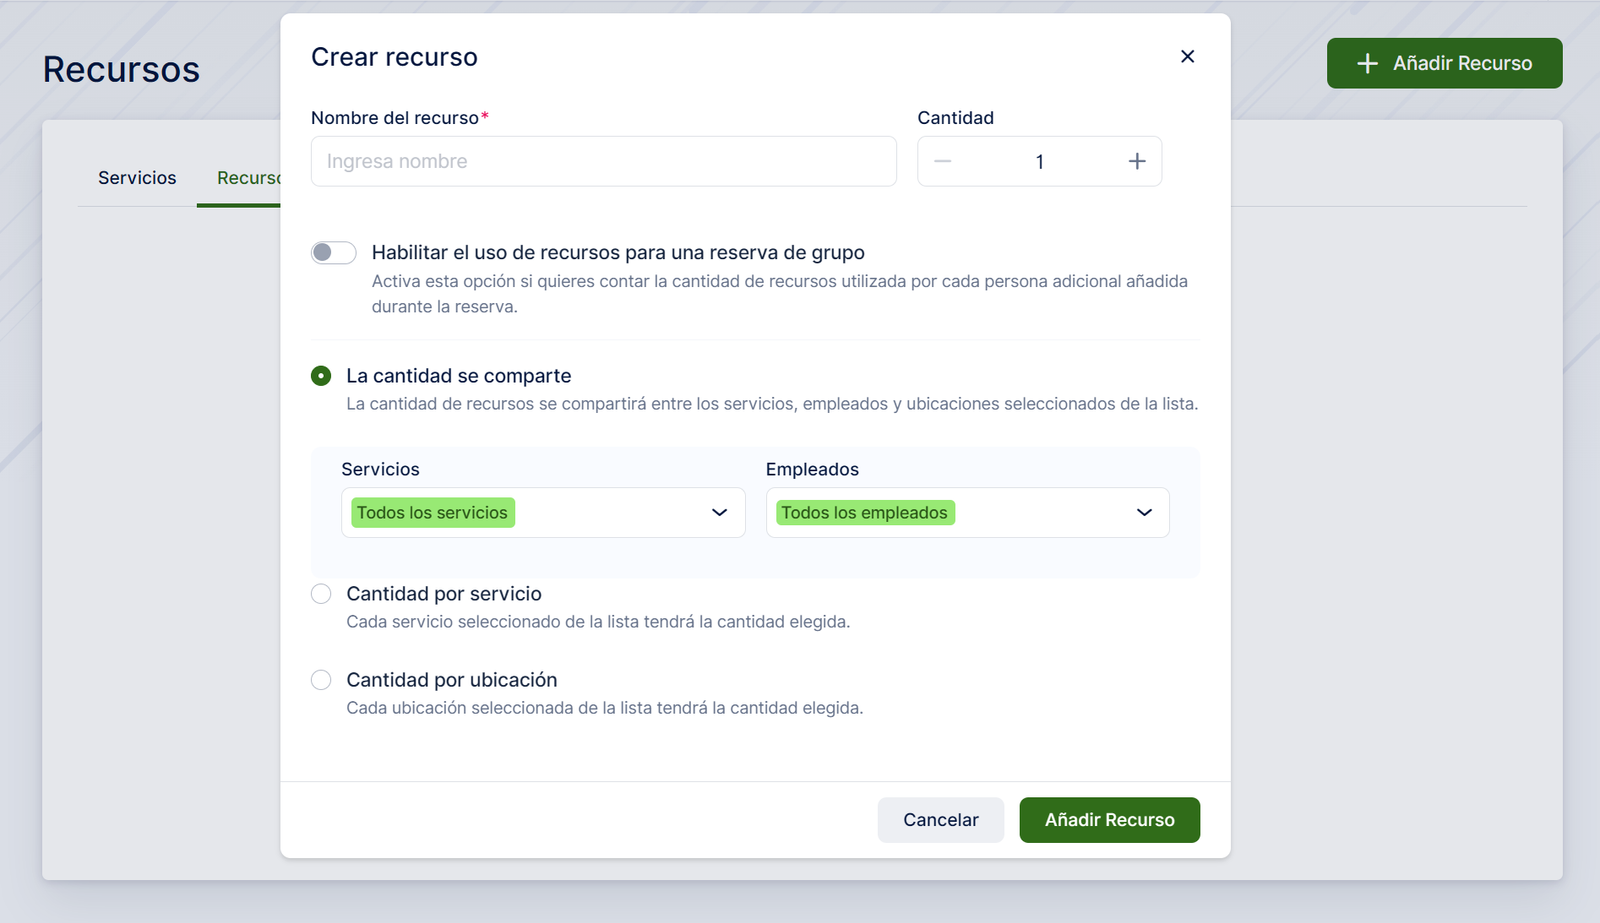Confirm with the dialog's Añadir Recurso button

pos(1109,820)
